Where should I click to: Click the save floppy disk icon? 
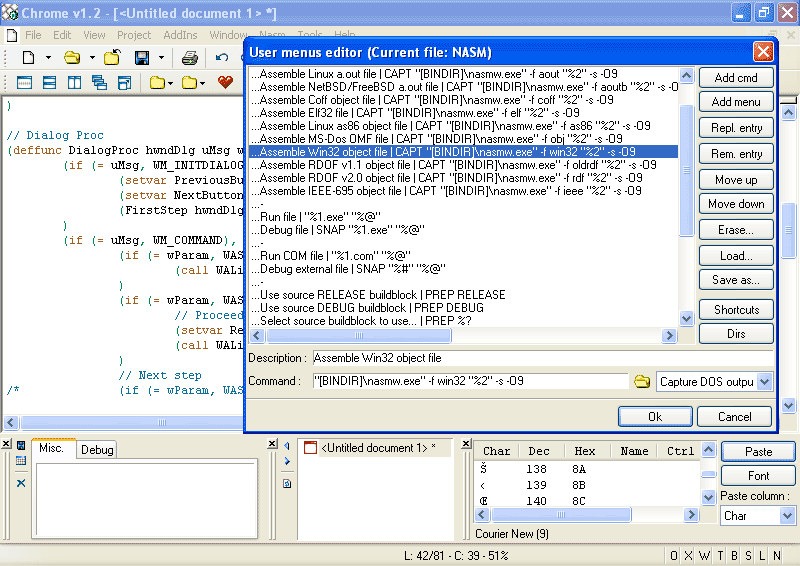click(x=142, y=58)
